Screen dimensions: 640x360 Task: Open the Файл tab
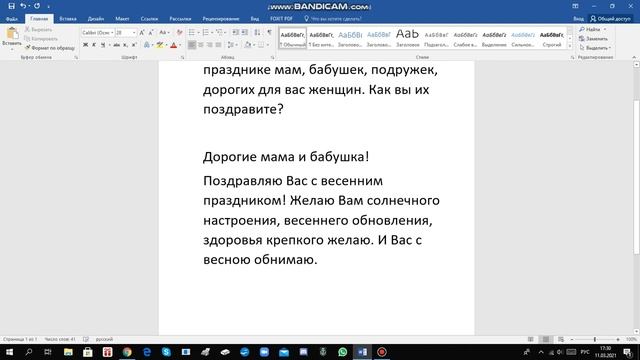(x=12, y=19)
